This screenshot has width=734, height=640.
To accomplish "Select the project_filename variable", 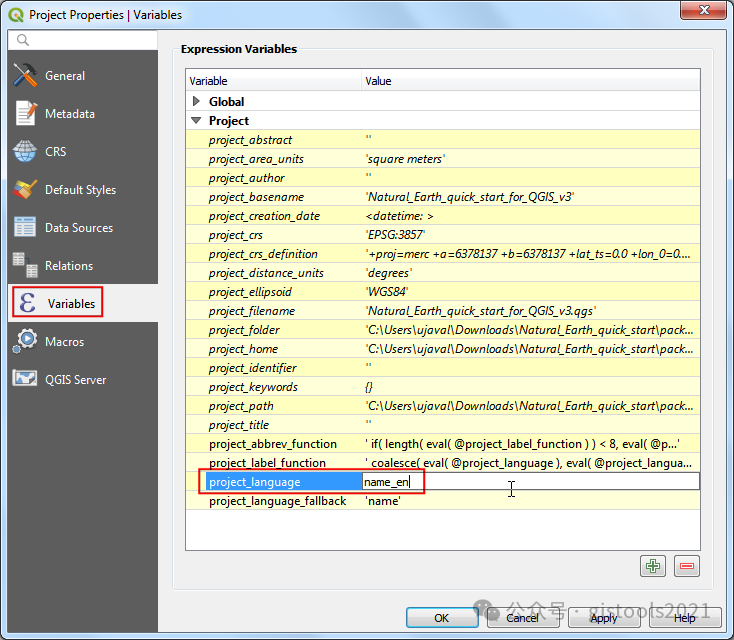I will coord(252,311).
